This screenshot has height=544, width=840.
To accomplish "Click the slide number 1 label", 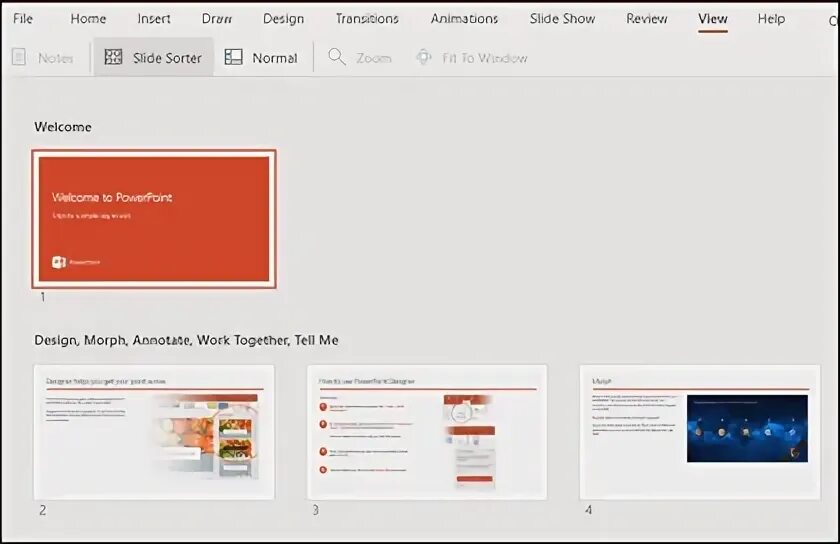I will point(43,296).
